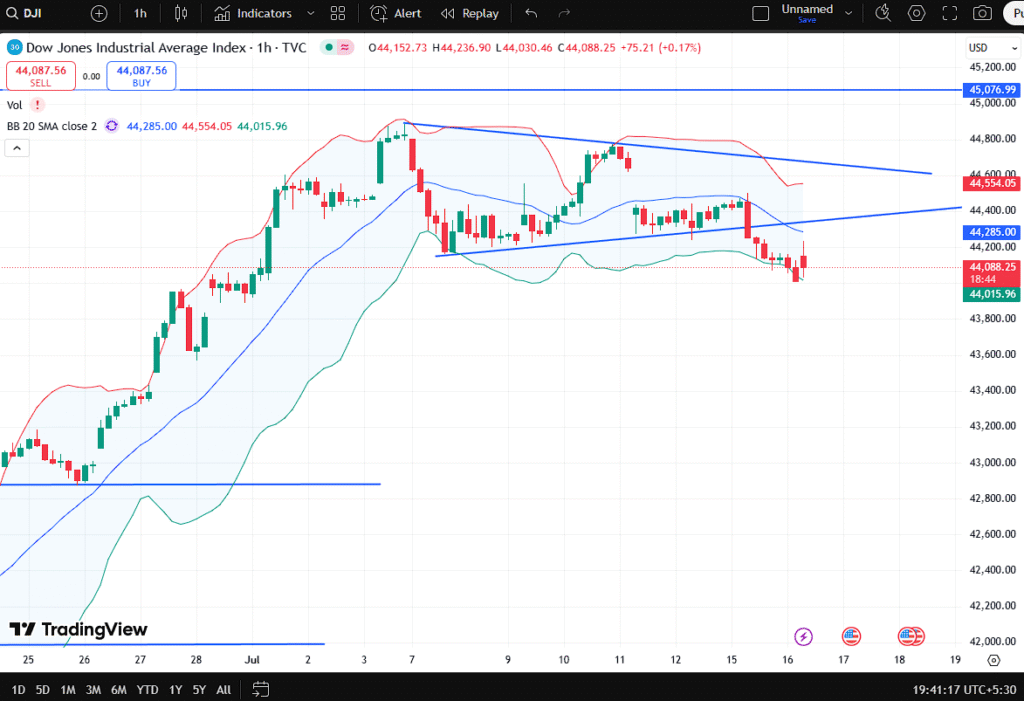1024x701 pixels.
Task: Click the red 44,554.05 upper band label
Action: [991, 183]
